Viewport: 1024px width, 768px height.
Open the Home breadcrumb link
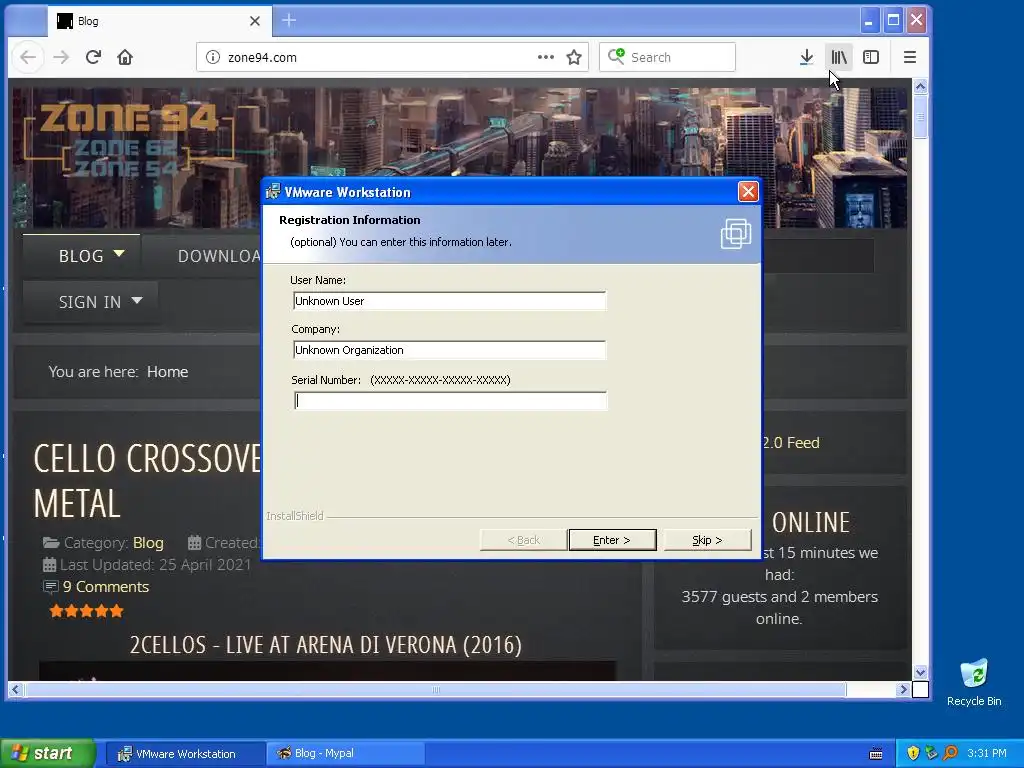click(x=167, y=372)
